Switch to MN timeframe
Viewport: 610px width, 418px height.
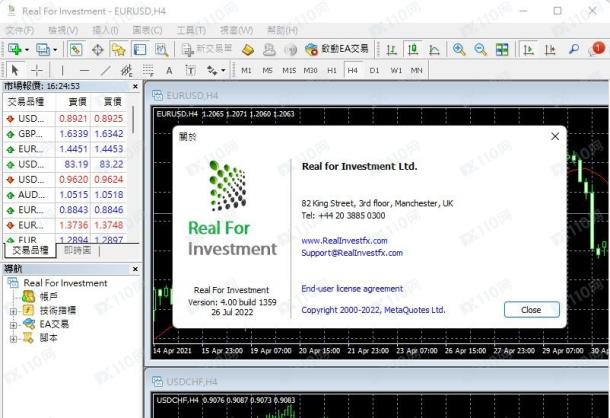(x=416, y=70)
